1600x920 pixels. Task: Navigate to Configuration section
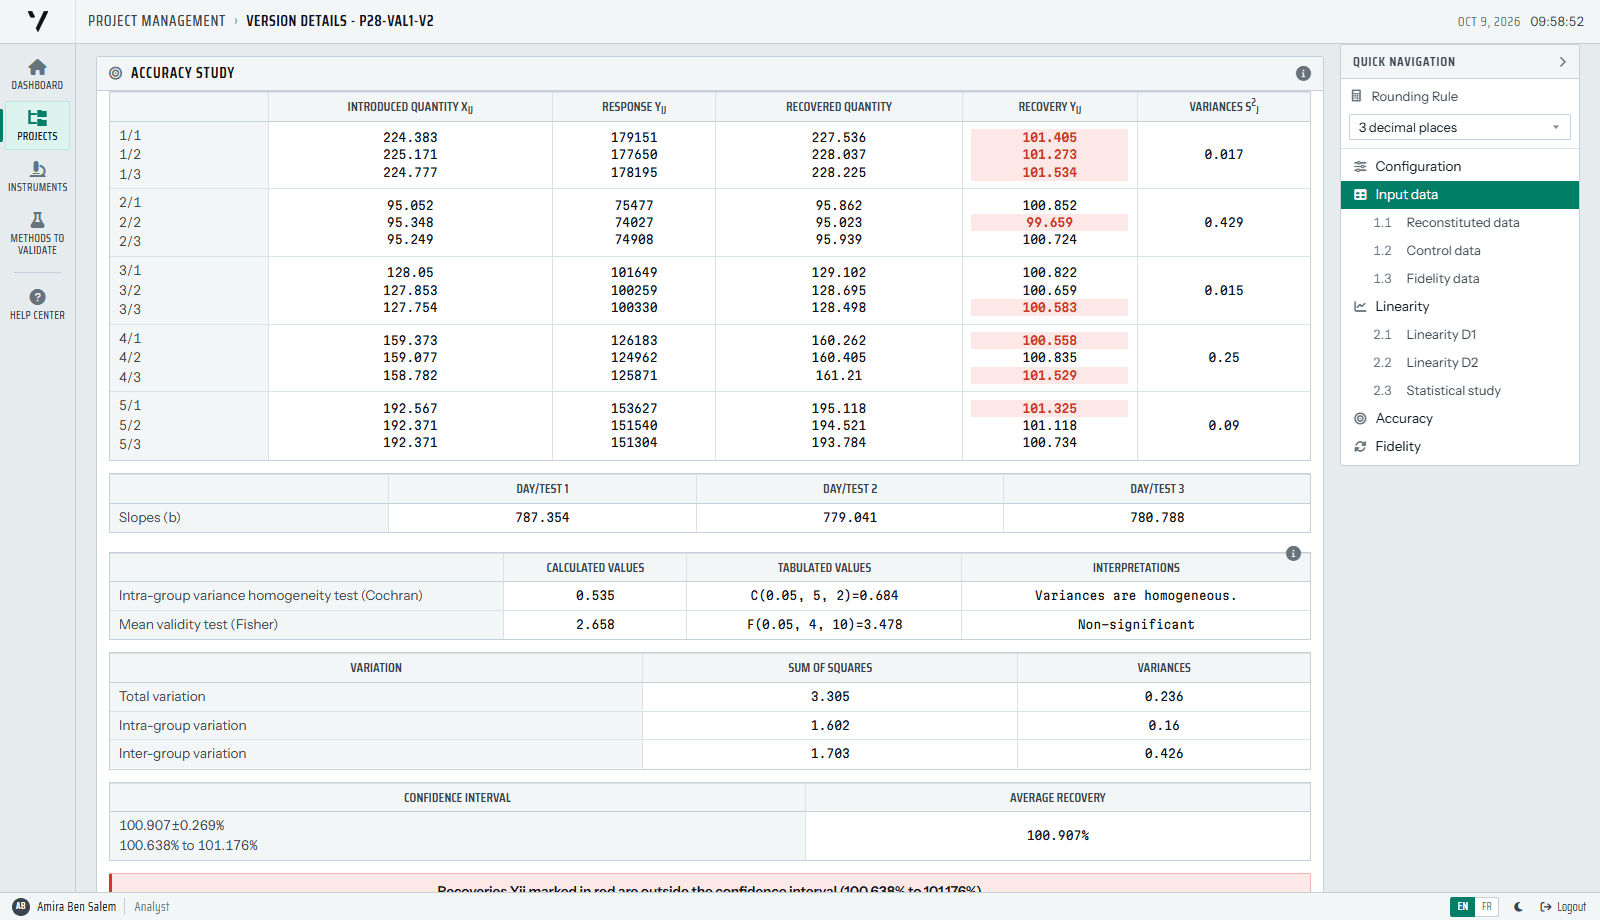(x=1459, y=166)
